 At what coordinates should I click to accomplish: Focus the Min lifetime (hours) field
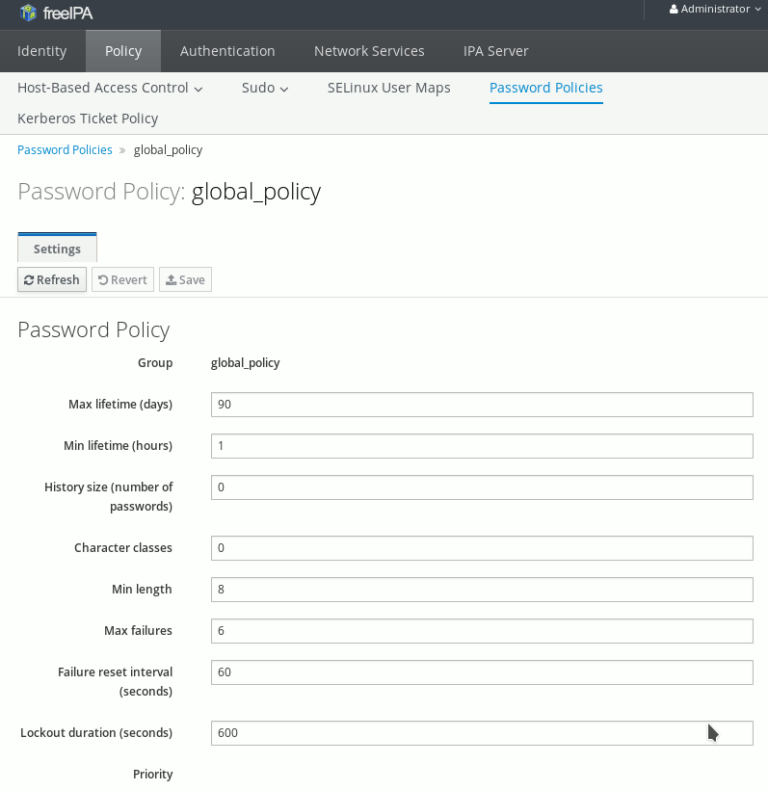pos(482,446)
